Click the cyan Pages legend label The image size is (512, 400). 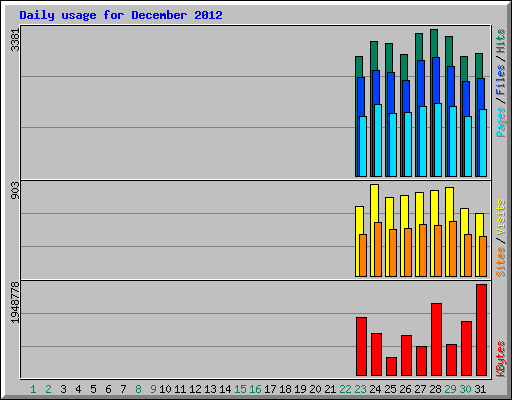pos(501,122)
